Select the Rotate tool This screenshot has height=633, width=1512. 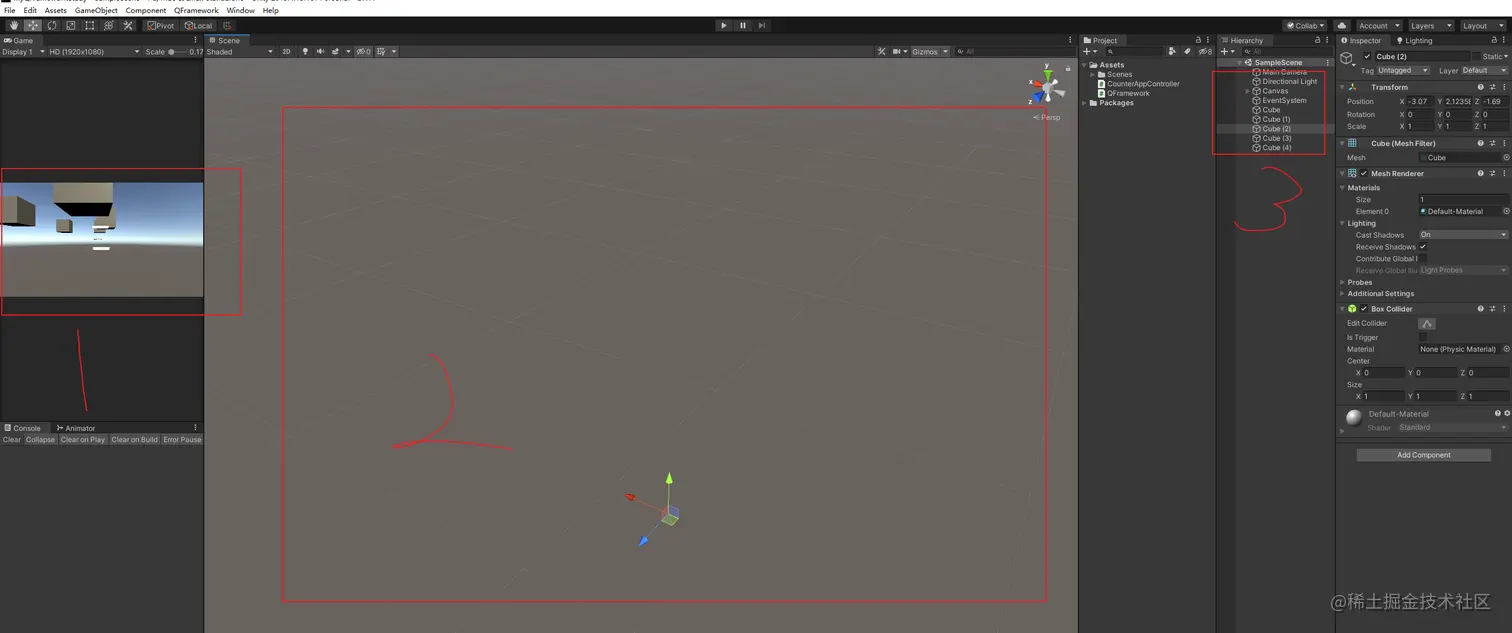point(52,25)
